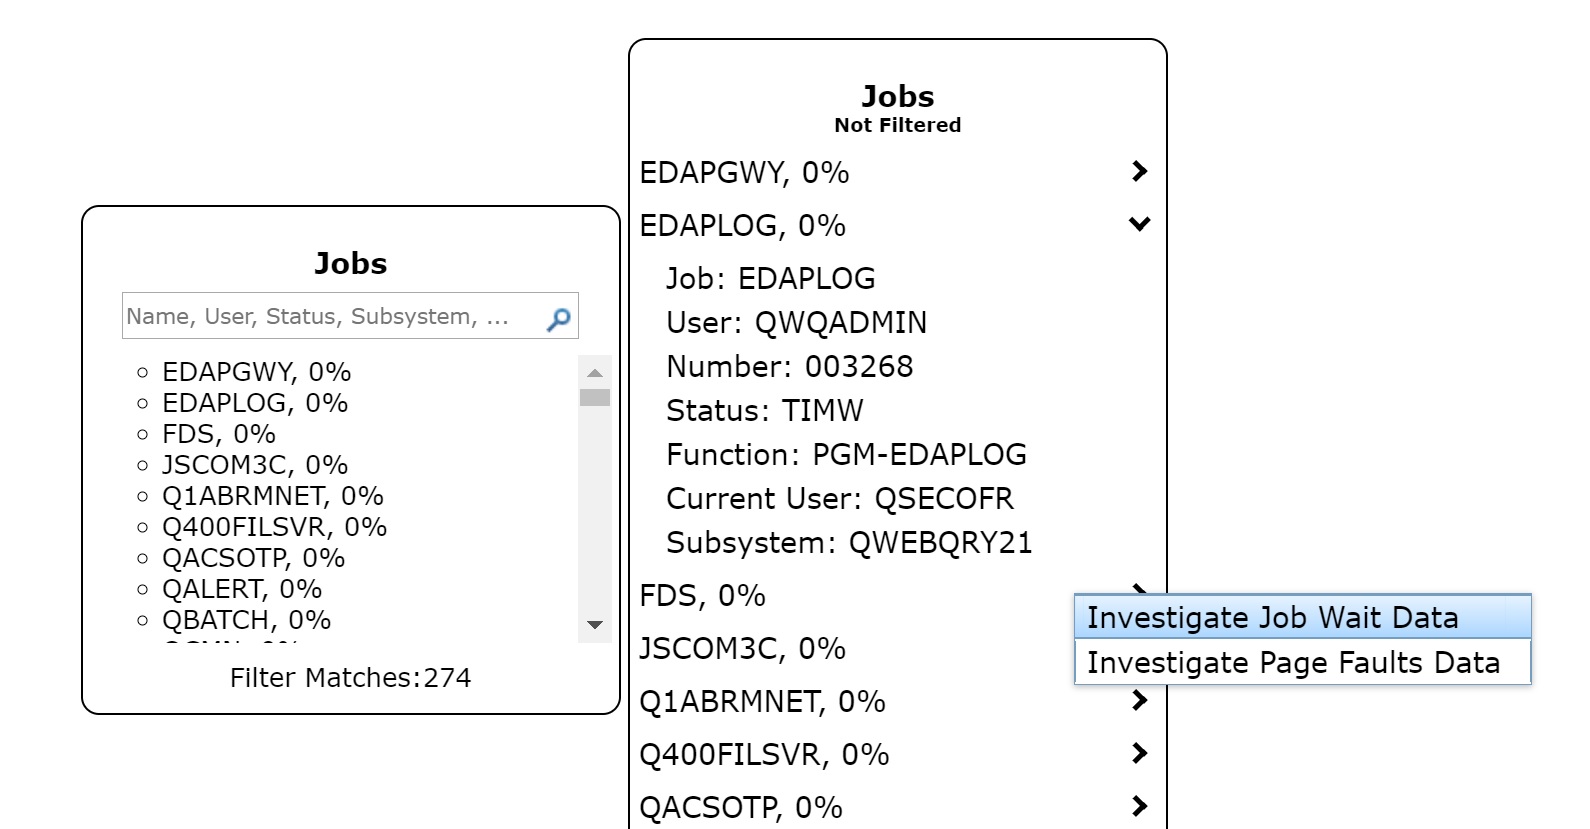Screen dimensions: 1590x829
Task: Click Q1ABRMNET, 0% row in right panel
Action: [762, 702]
